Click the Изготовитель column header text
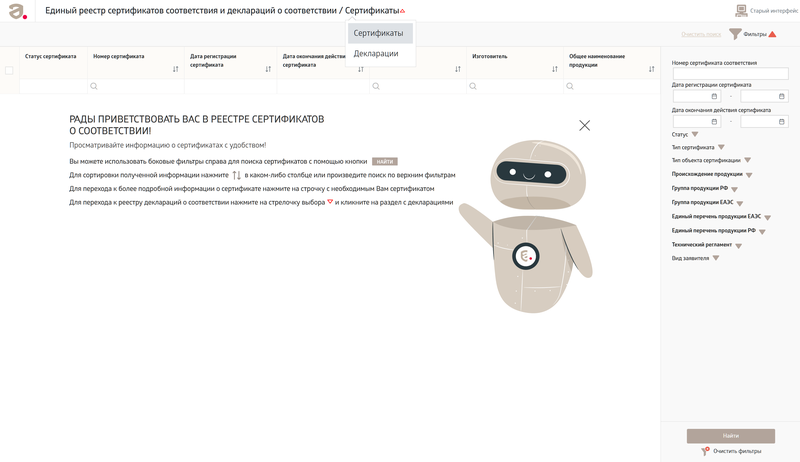Screen dimensions: 800x462 pyautogui.click(x=490, y=57)
